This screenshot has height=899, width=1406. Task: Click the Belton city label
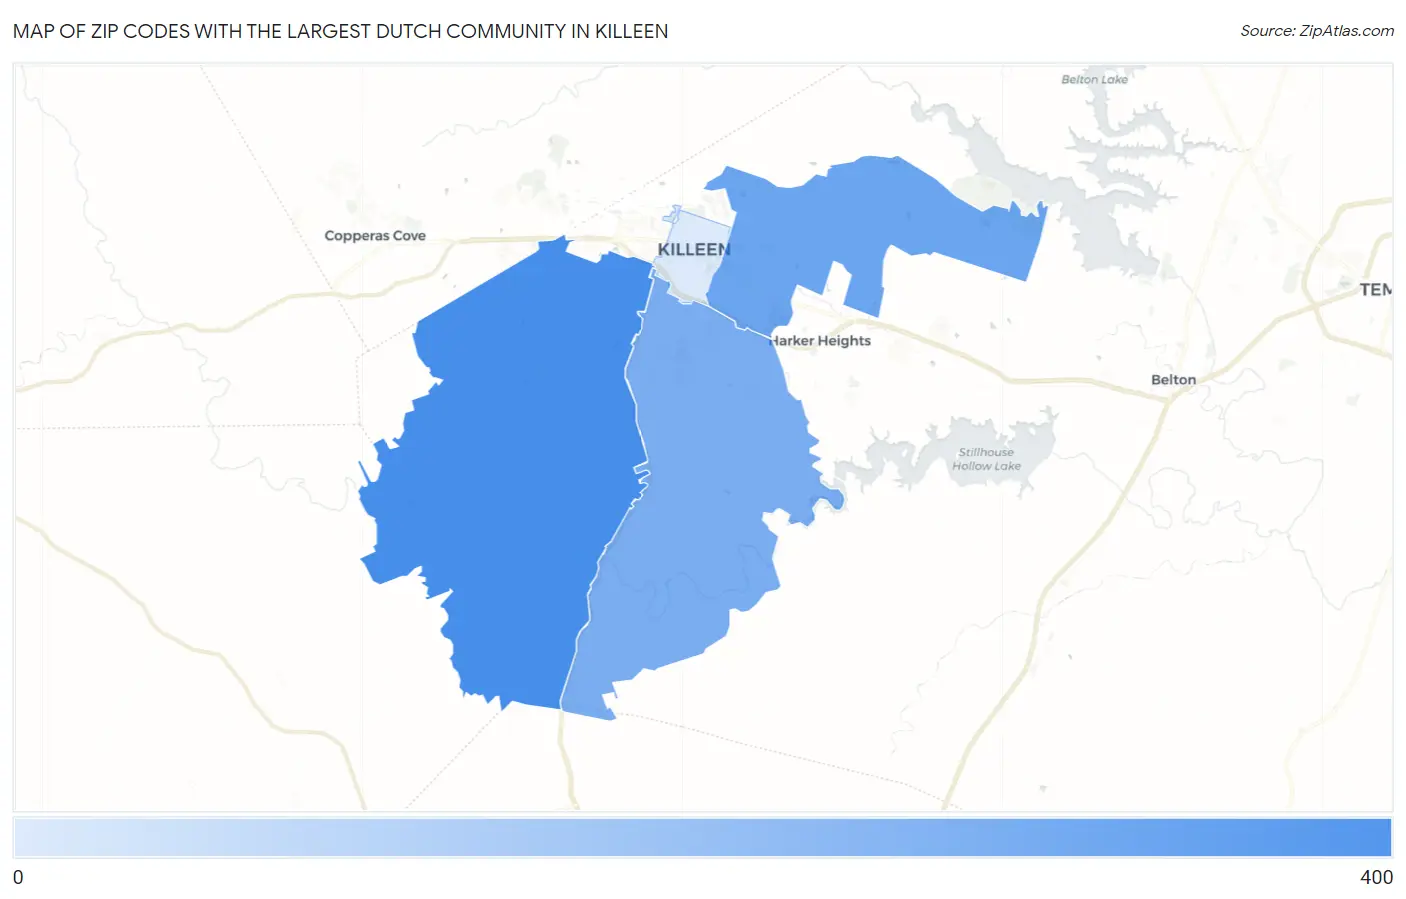click(x=1173, y=380)
